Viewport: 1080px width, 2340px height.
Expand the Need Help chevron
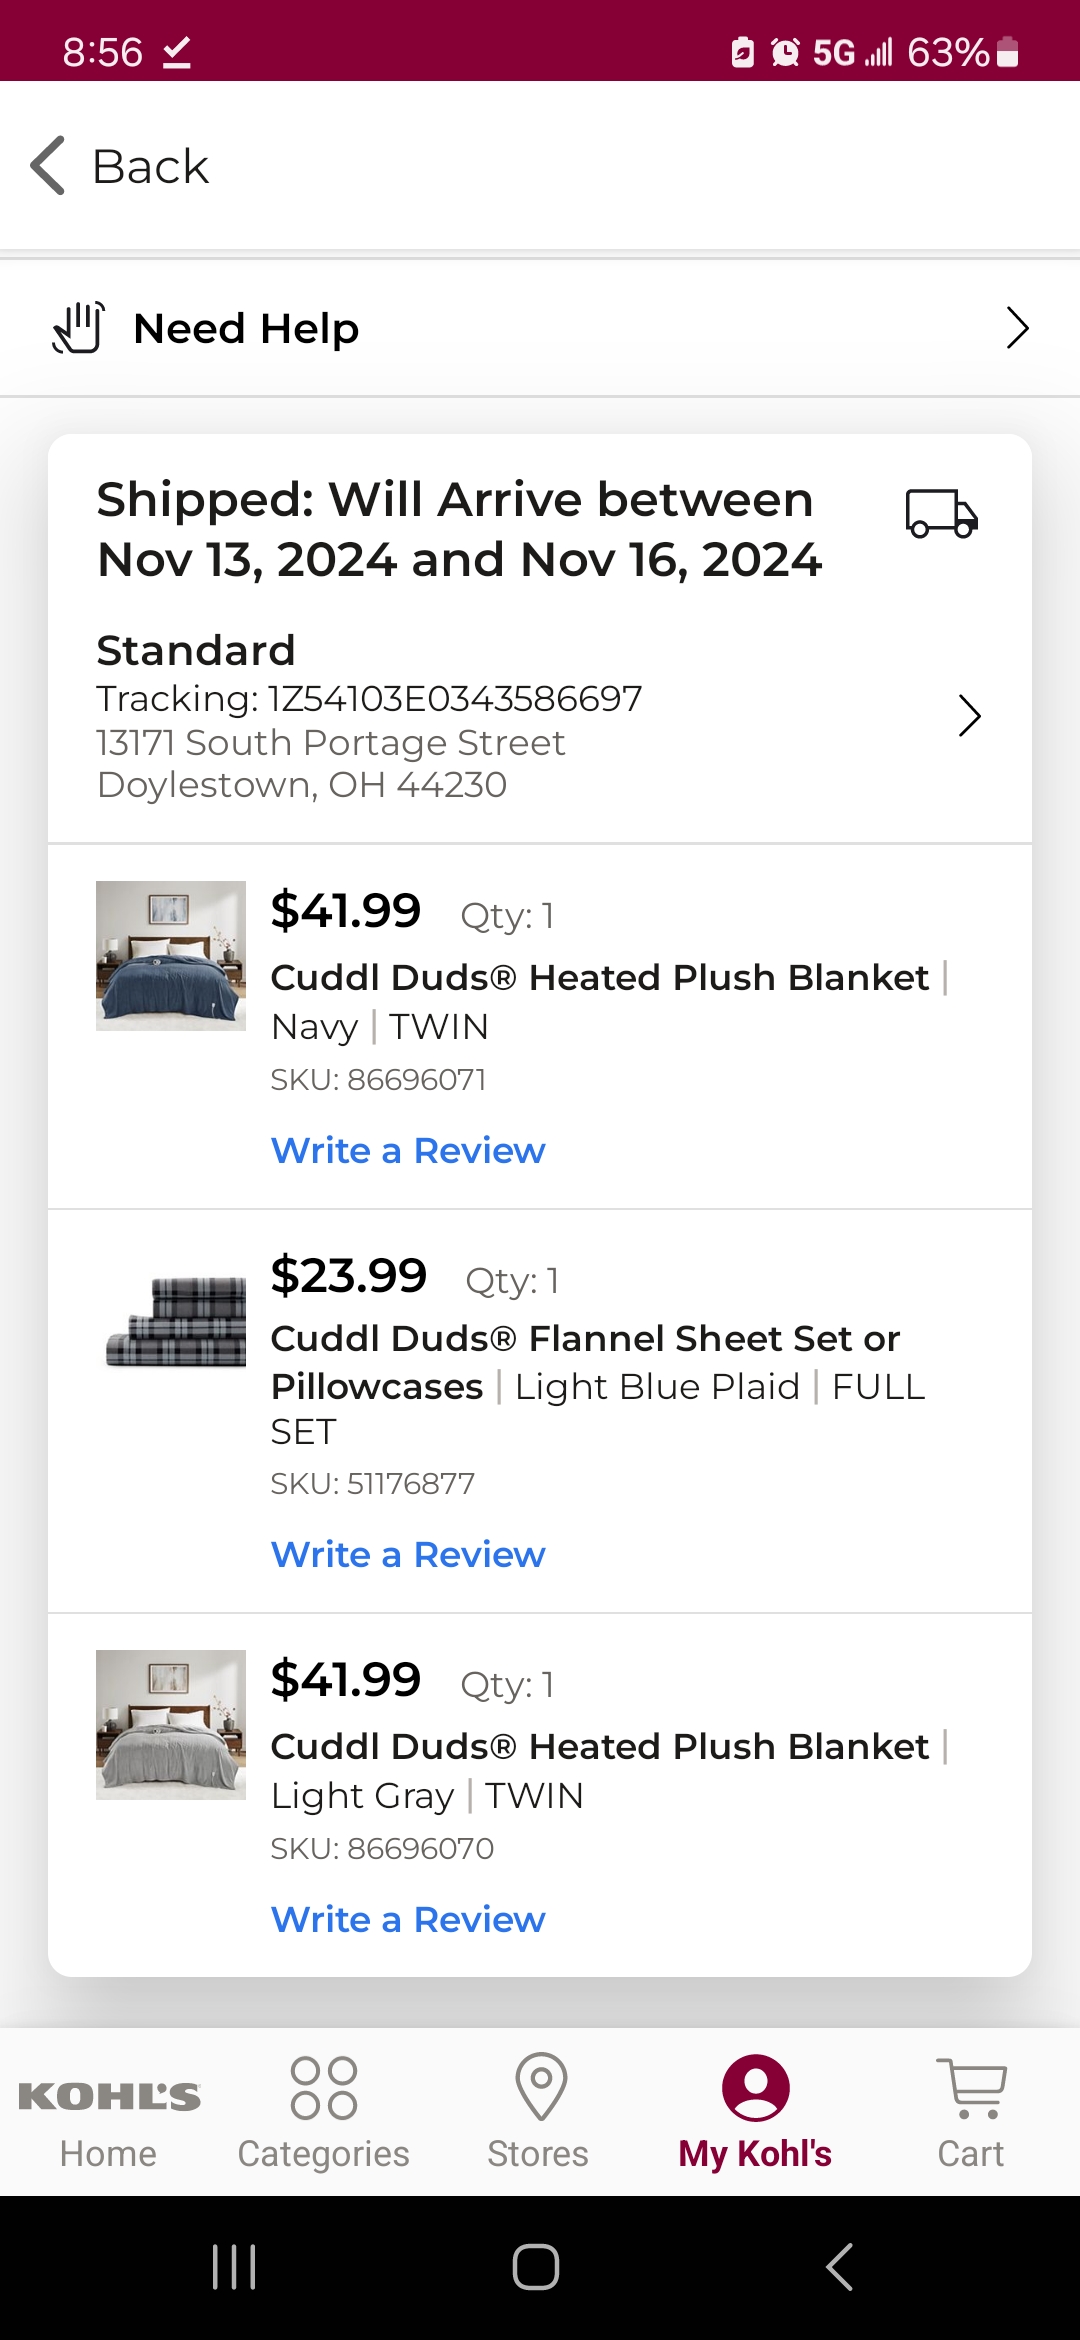click(x=1017, y=328)
